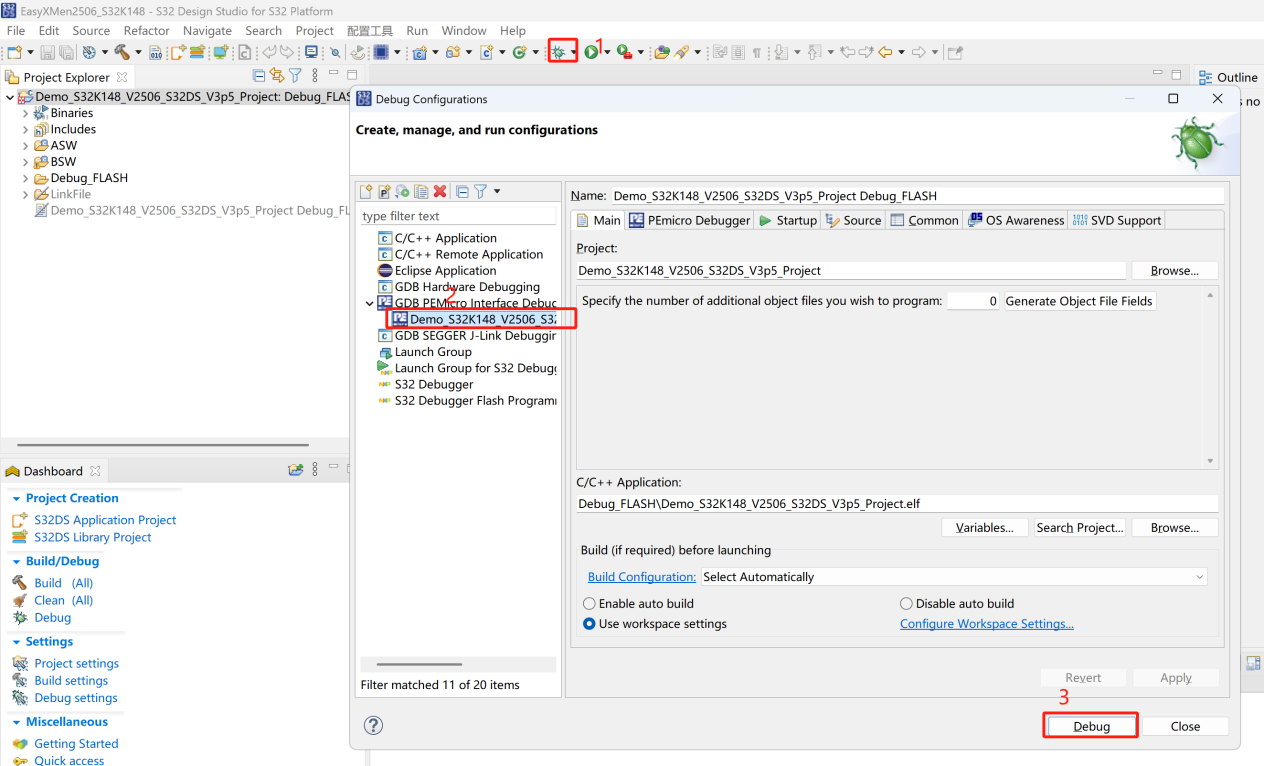Click the Generate Object File Fields button

pyautogui.click(x=1079, y=301)
